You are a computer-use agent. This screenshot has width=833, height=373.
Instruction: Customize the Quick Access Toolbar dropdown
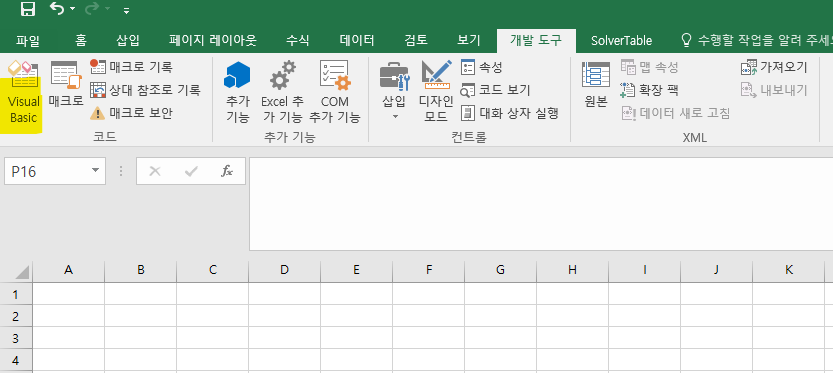pyautogui.click(x=126, y=10)
